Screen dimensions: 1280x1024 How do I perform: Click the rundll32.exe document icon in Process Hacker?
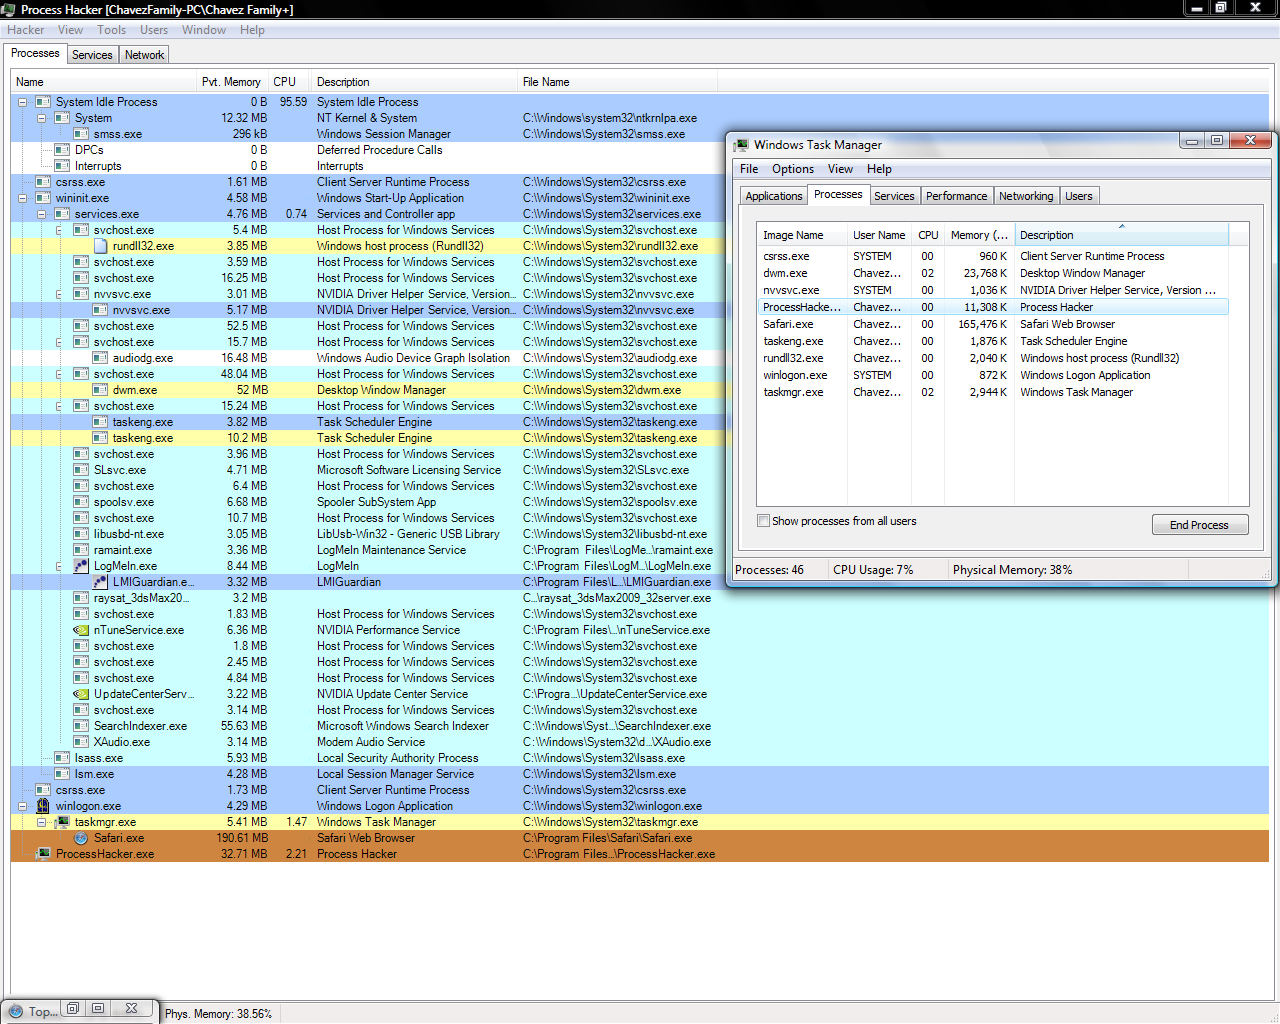pos(100,246)
